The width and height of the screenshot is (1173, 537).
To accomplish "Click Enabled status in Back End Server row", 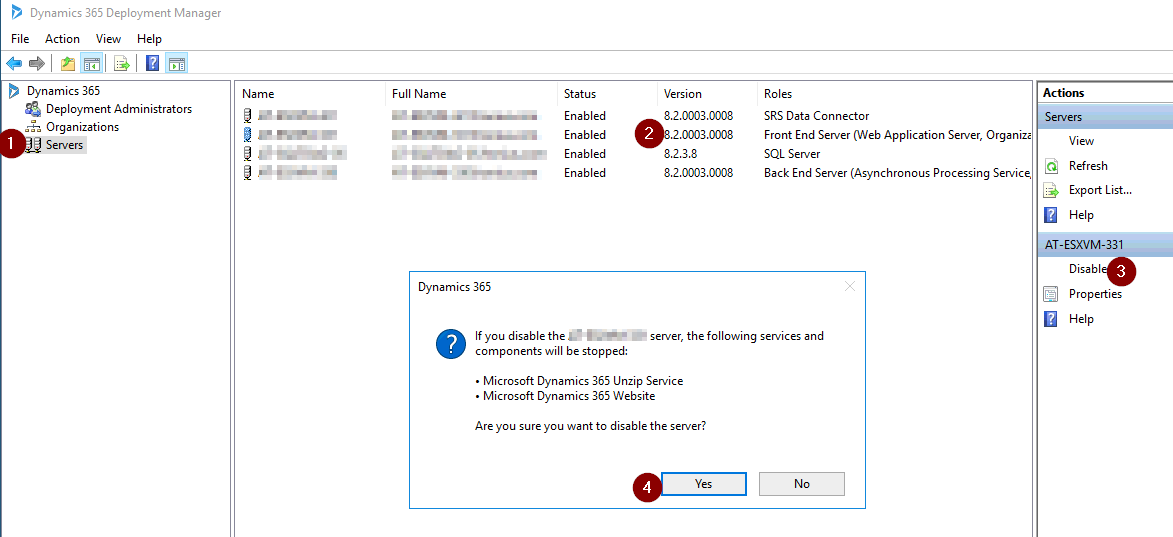I will [584, 174].
